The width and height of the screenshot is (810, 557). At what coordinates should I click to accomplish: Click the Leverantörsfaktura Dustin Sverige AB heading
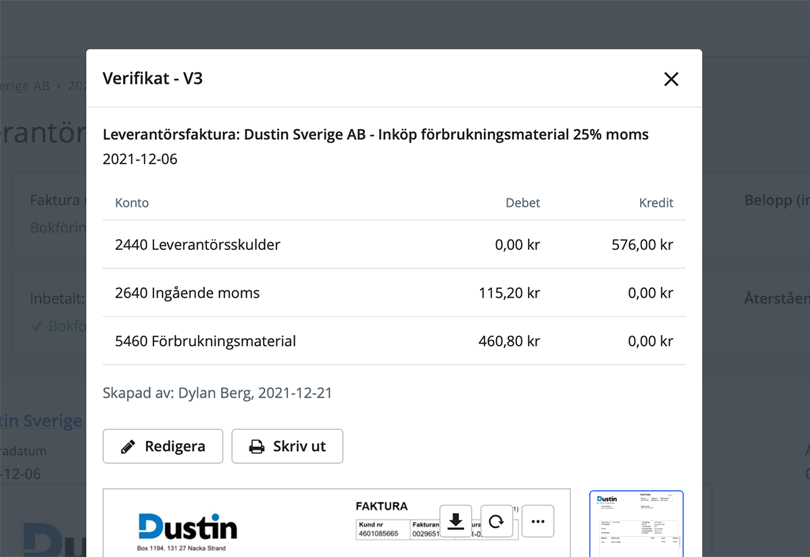pos(376,134)
